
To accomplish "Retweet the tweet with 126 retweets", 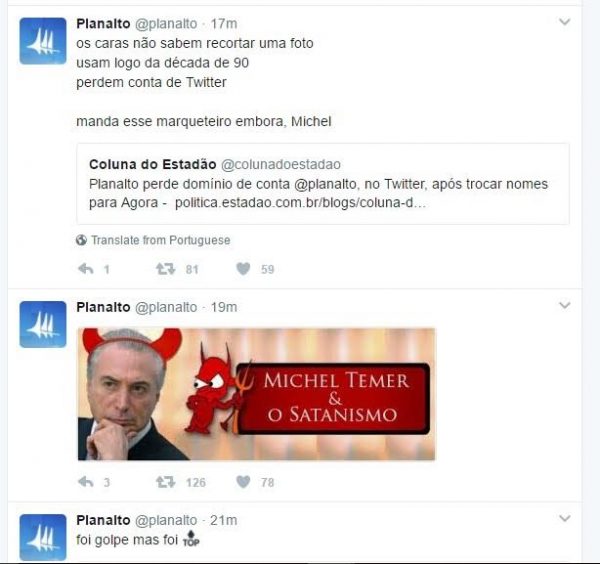I will click(165, 482).
